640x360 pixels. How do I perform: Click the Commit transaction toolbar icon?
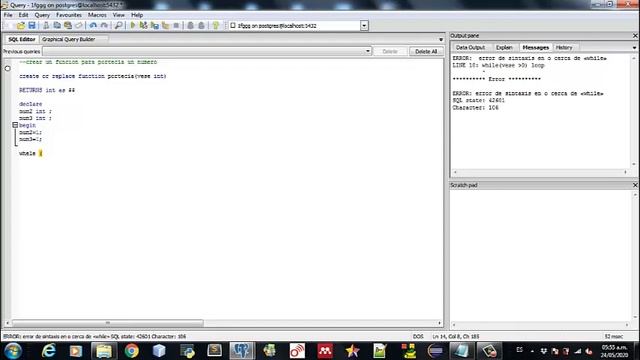190,26
